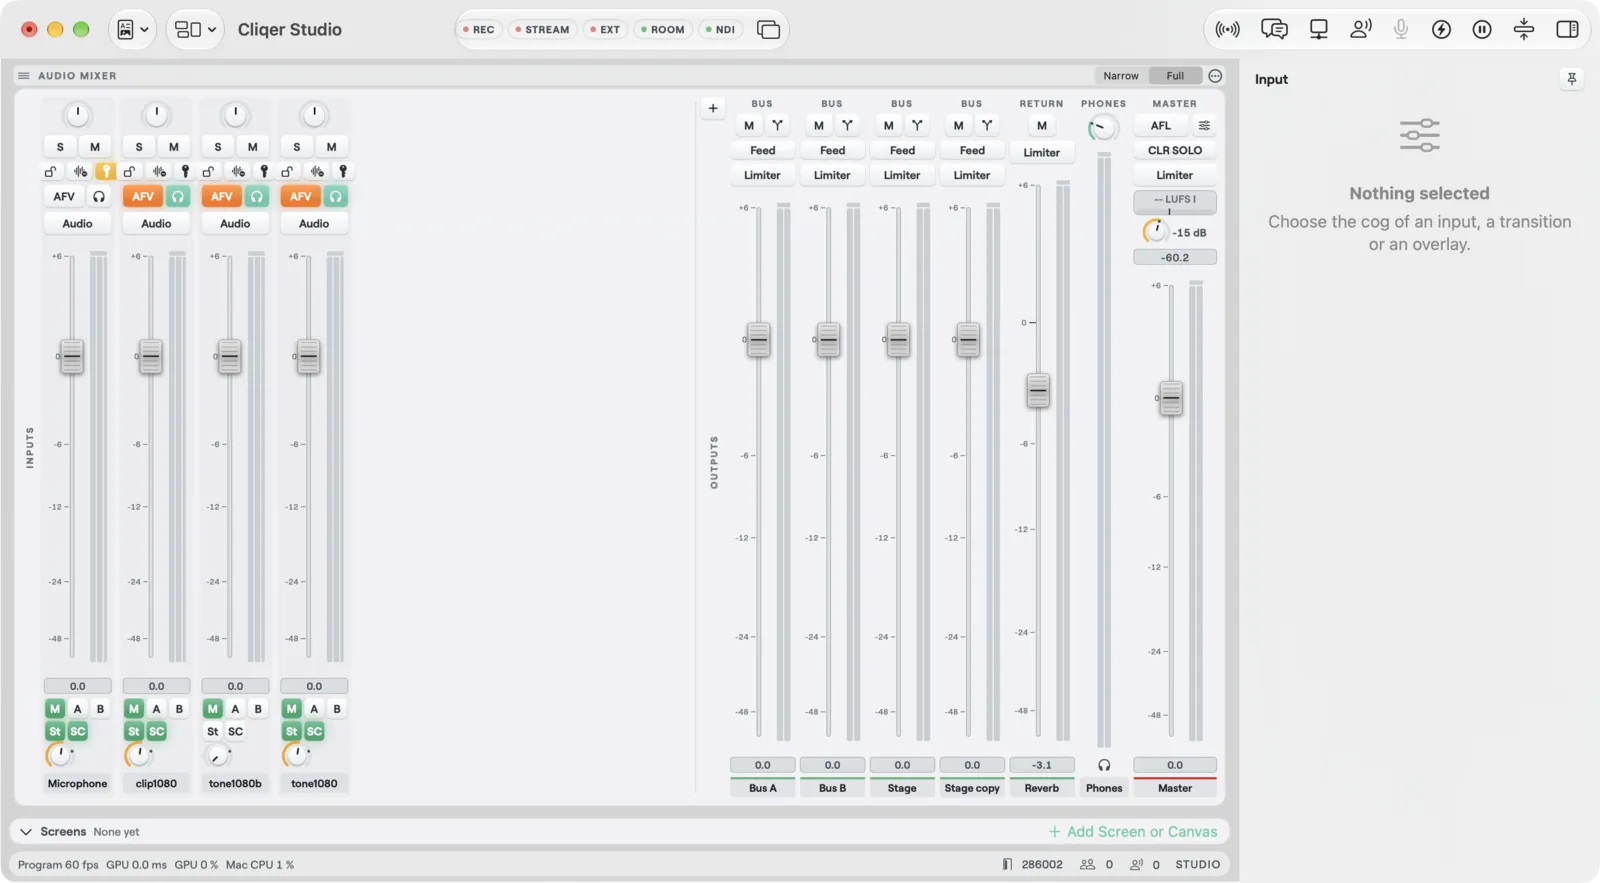Solo the Microphone channel

point(60,146)
